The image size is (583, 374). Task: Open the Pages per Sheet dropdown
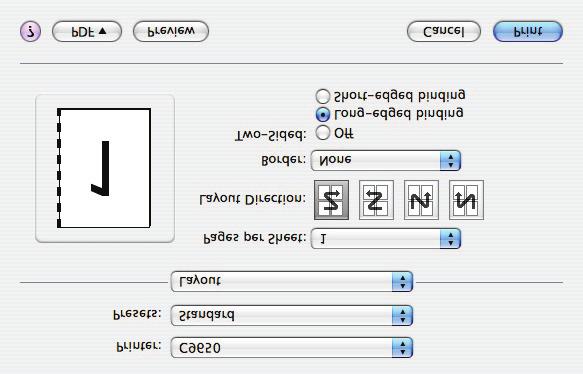[386, 238]
